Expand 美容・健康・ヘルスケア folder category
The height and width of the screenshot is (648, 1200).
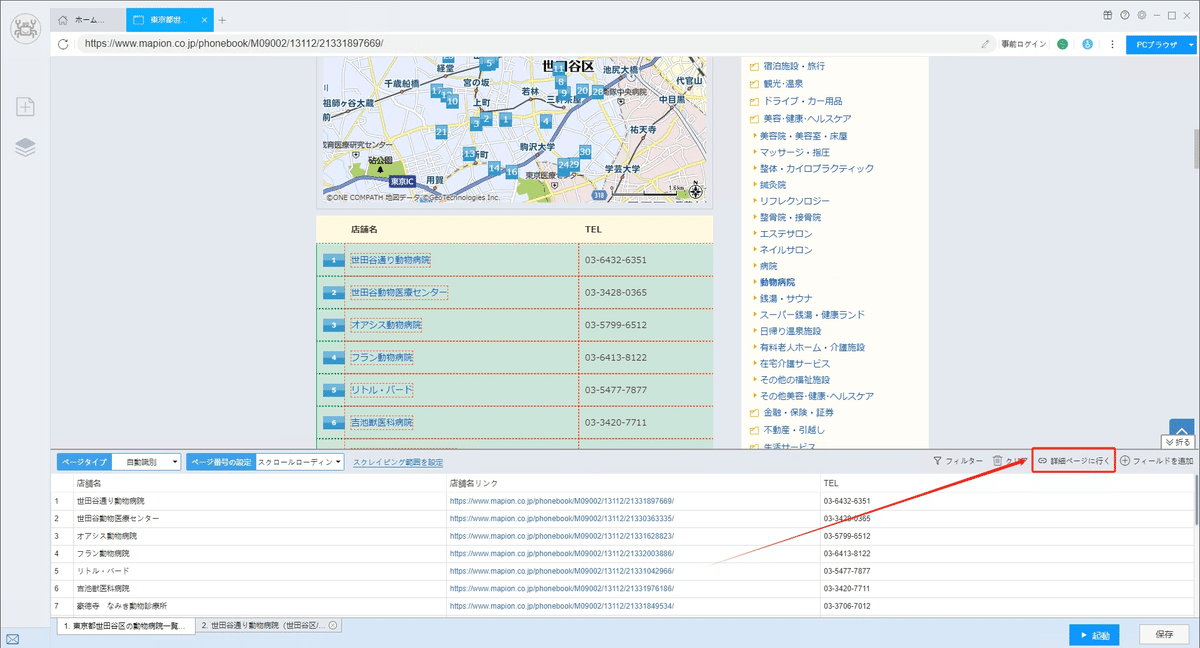(800, 118)
